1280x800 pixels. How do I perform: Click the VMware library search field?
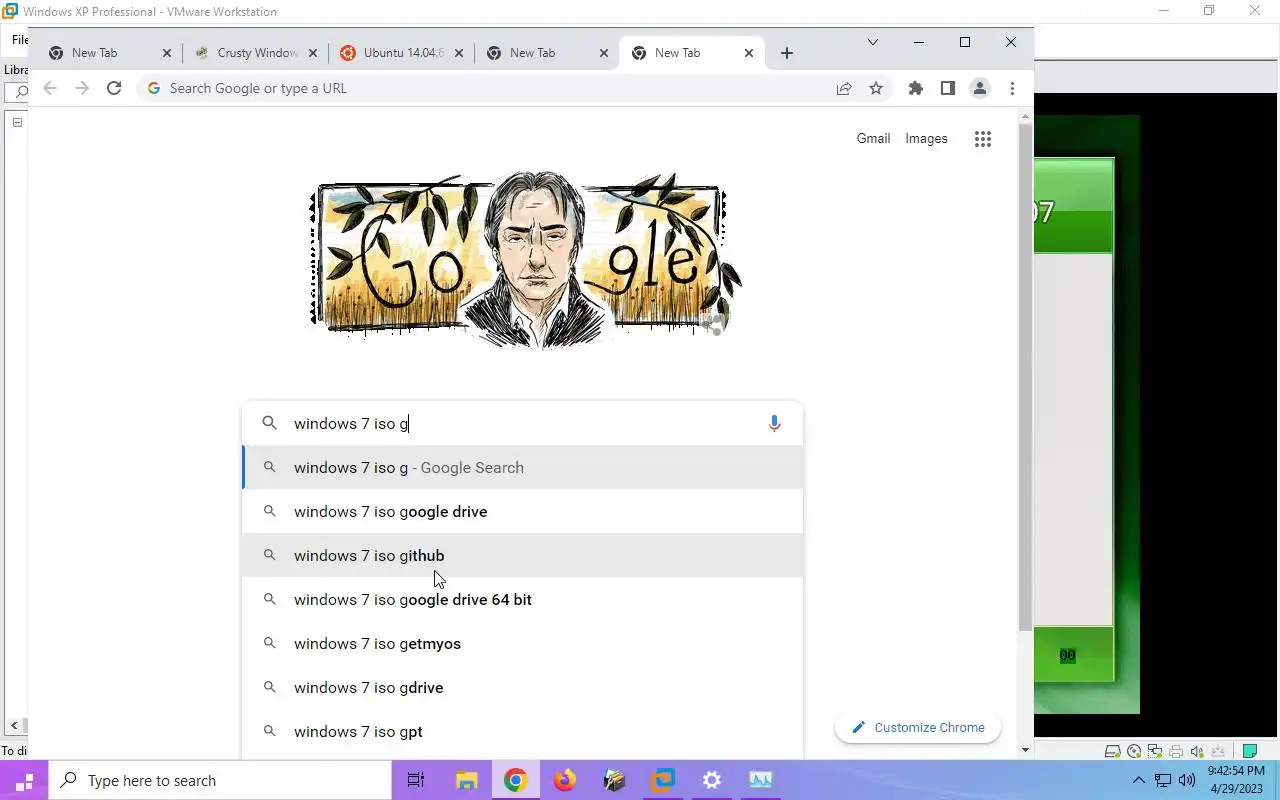click(x=17, y=92)
